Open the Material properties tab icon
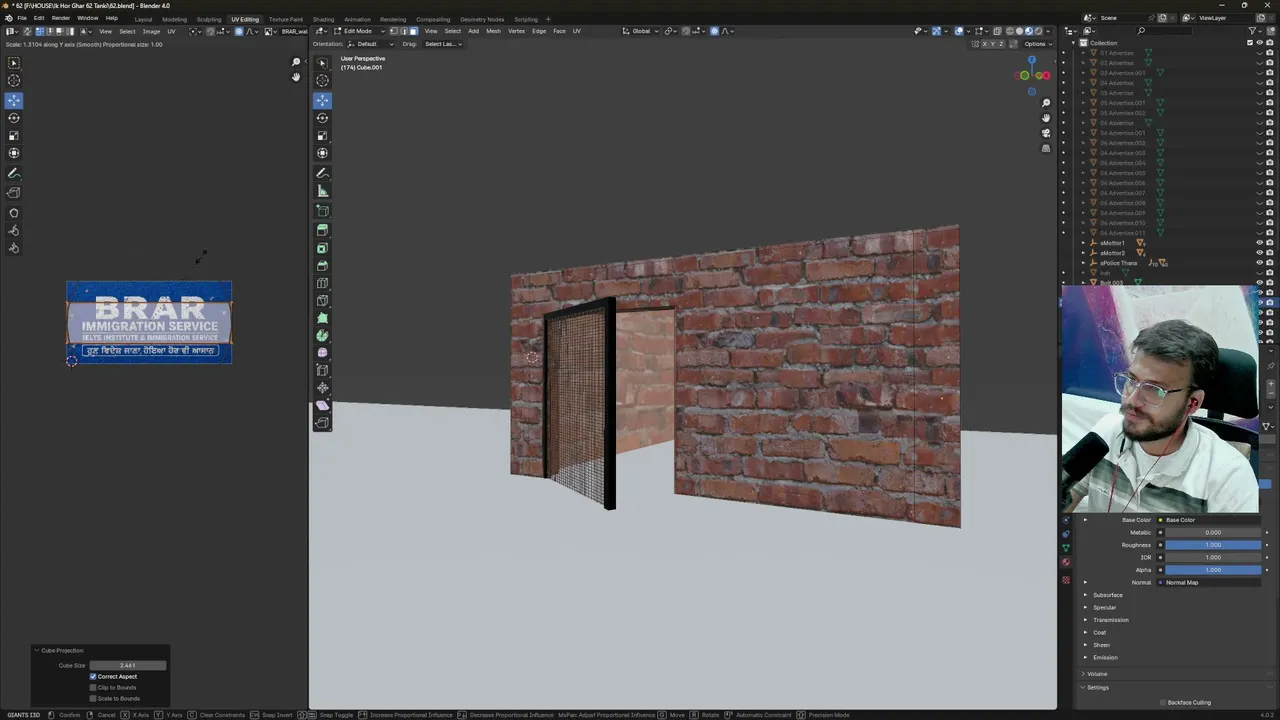Viewport: 1280px width, 720px height. (1066, 562)
